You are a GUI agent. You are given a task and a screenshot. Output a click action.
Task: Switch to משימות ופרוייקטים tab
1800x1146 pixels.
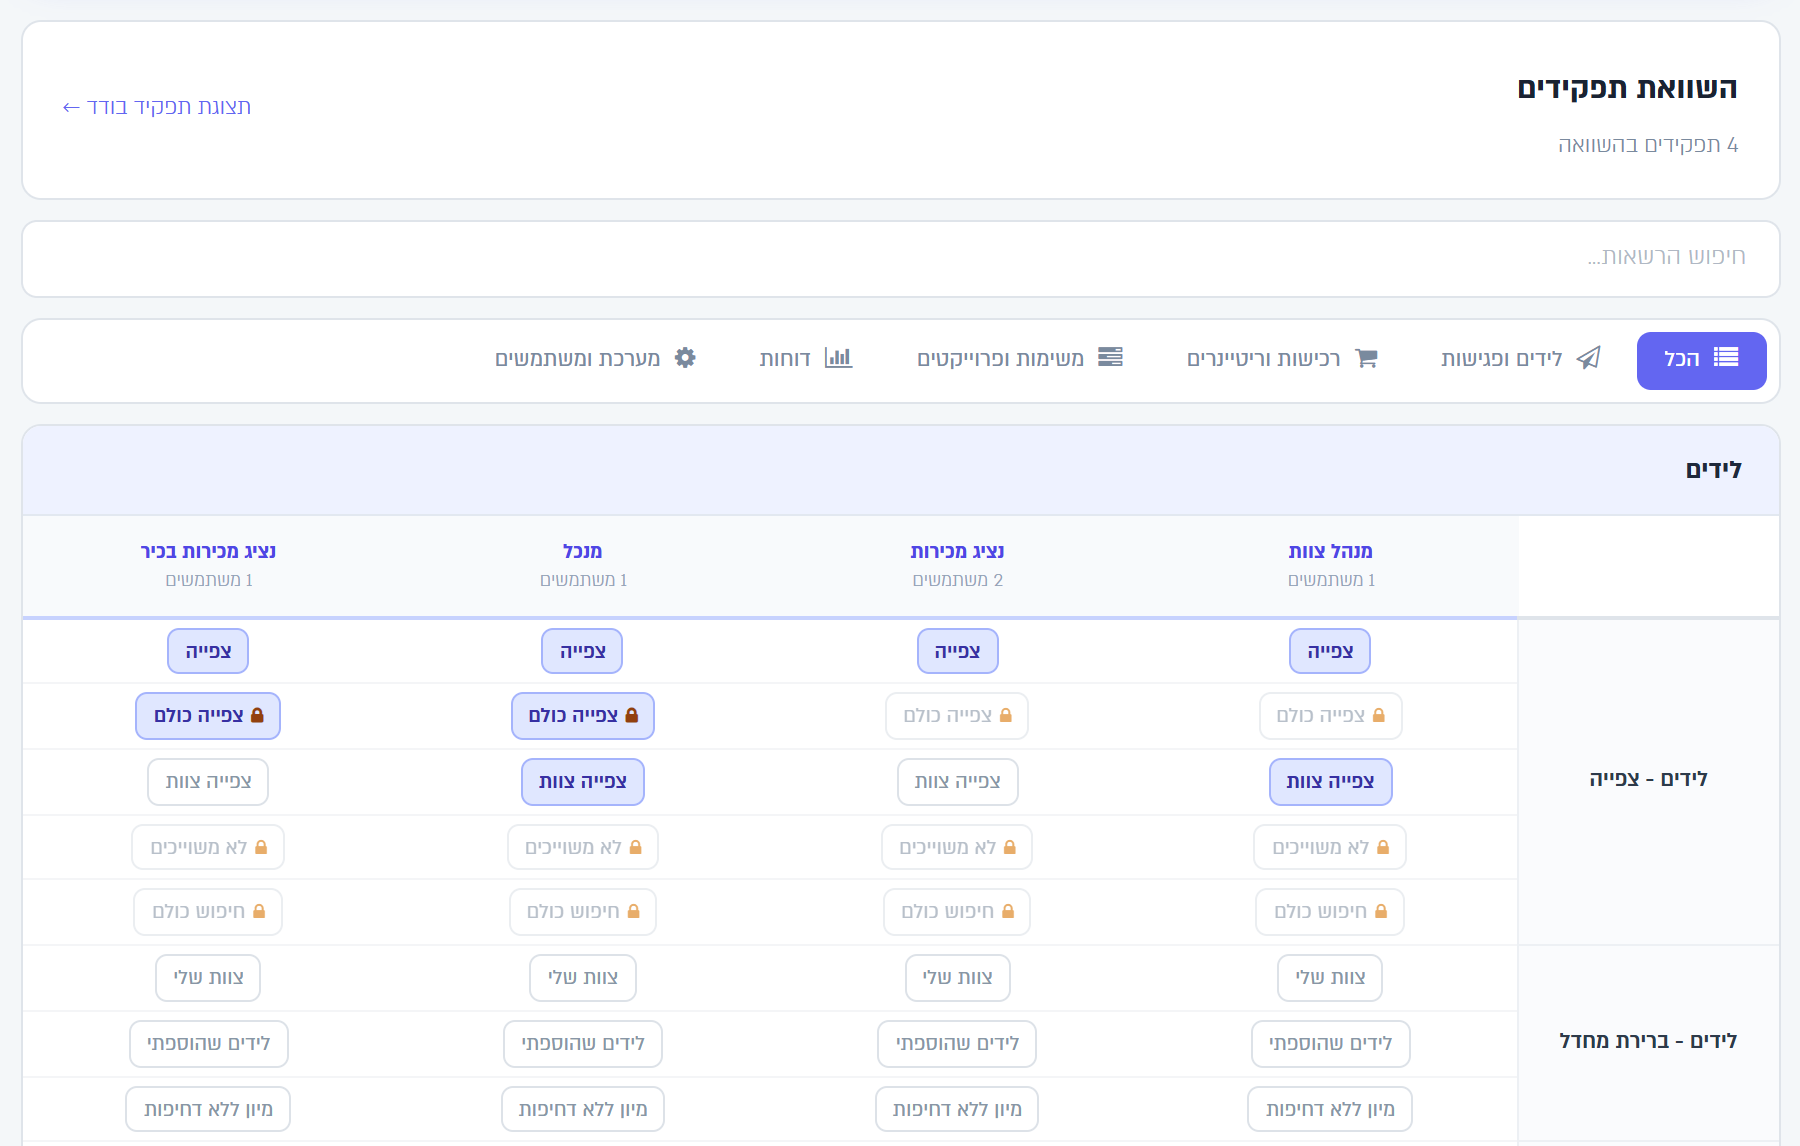(x=1020, y=358)
